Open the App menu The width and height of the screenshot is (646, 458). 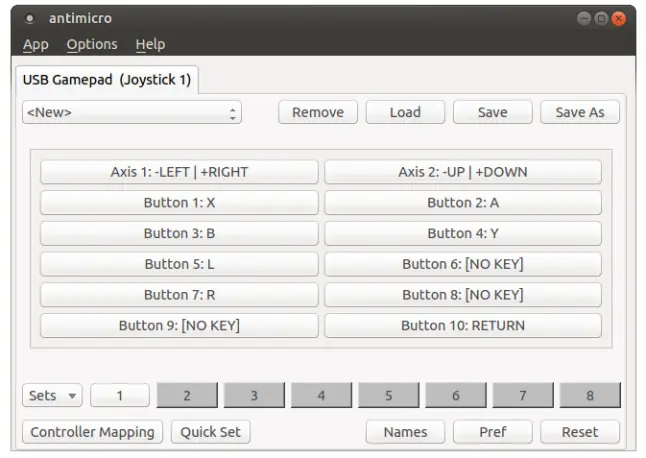click(35, 44)
